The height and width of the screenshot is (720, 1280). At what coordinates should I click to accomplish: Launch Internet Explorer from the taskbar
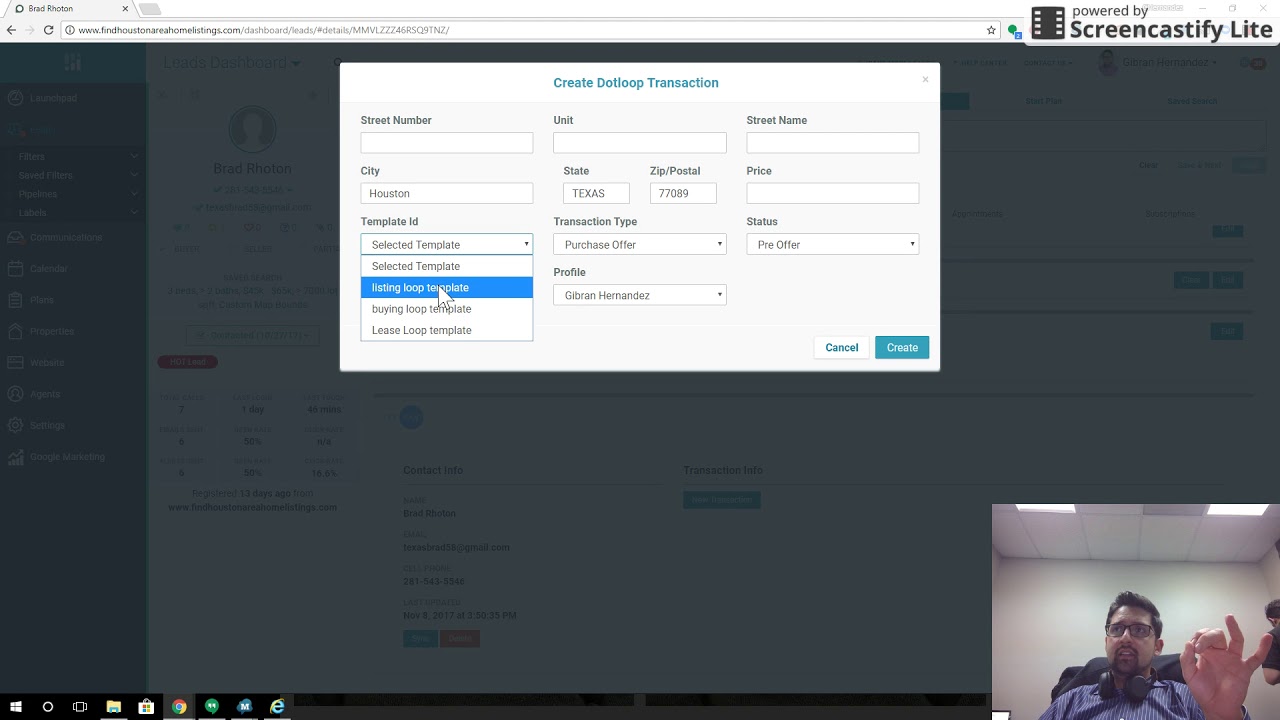click(277, 707)
